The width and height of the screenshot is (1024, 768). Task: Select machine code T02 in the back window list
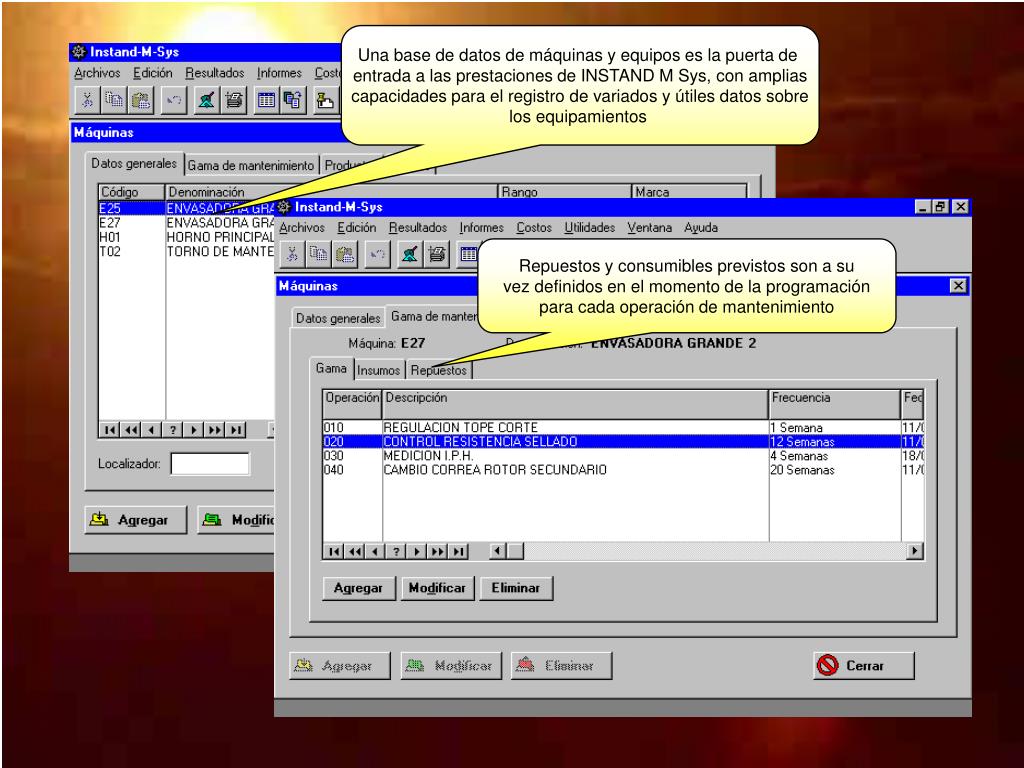point(110,251)
